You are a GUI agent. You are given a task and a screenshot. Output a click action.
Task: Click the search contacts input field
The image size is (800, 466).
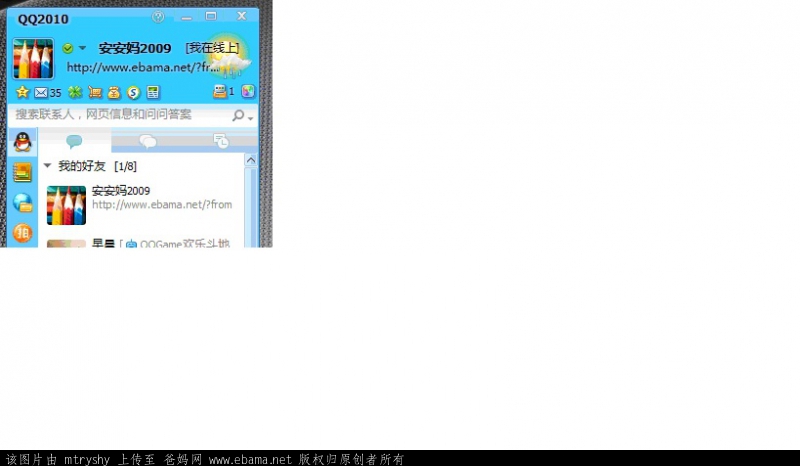[x=120, y=115]
